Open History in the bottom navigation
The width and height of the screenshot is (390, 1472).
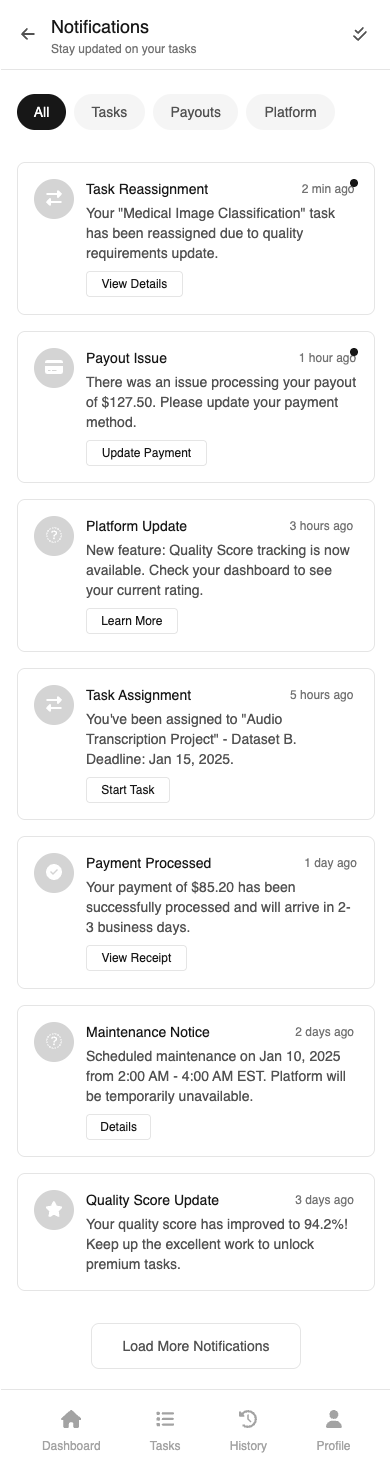tap(248, 1430)
